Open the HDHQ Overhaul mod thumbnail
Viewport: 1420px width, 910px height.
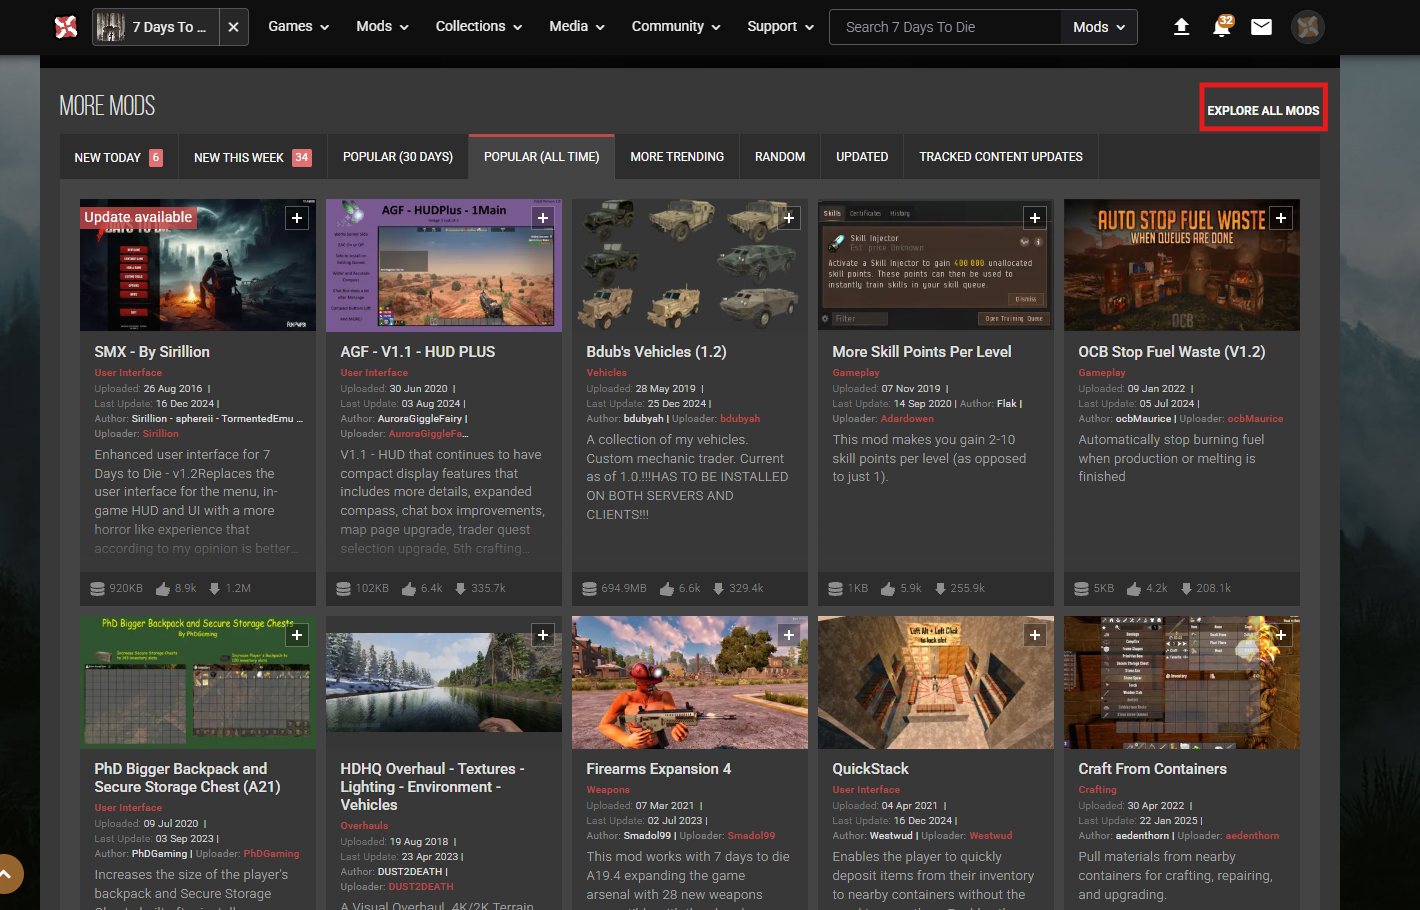coord(444,682)
